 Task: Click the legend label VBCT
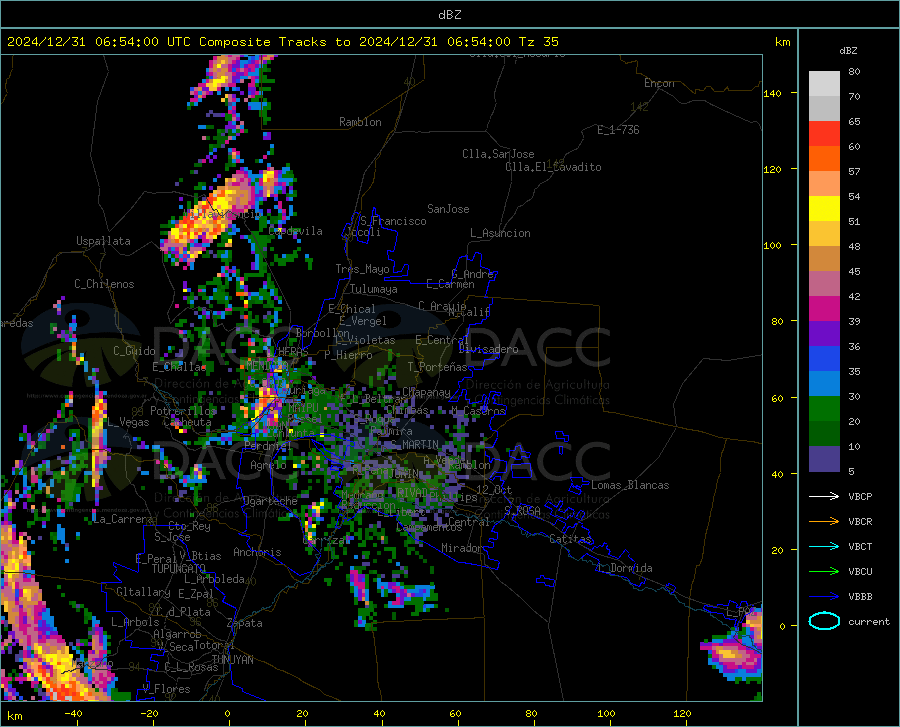point(860,546)
